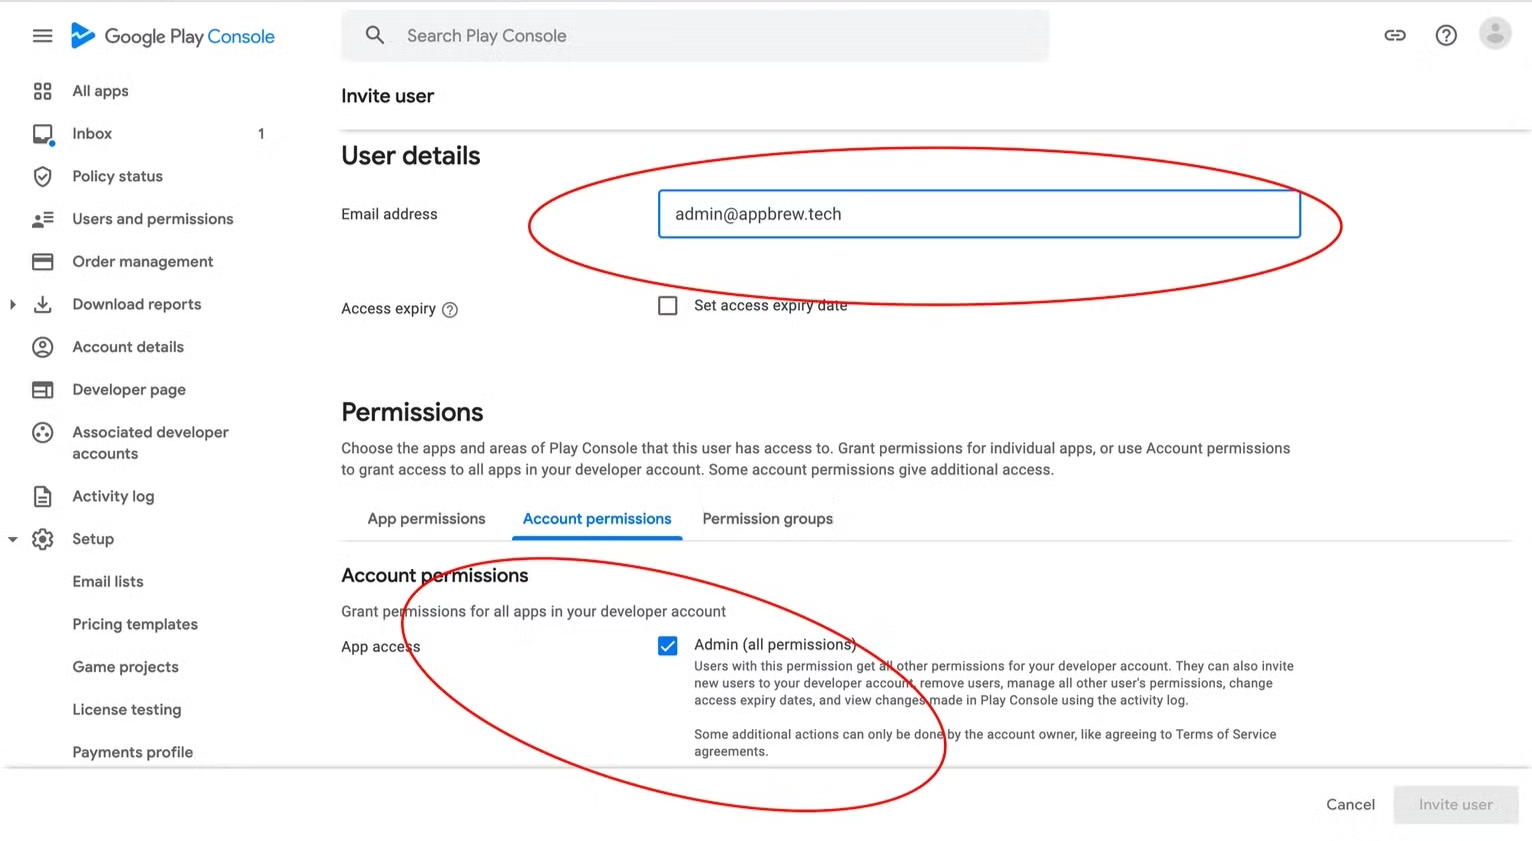This screenshot has height=841, width=1532.
Task: View the Activity log
Action: 113,496
